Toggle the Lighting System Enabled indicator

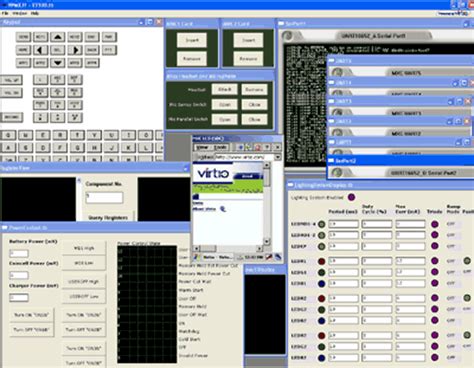coord(351,197)
